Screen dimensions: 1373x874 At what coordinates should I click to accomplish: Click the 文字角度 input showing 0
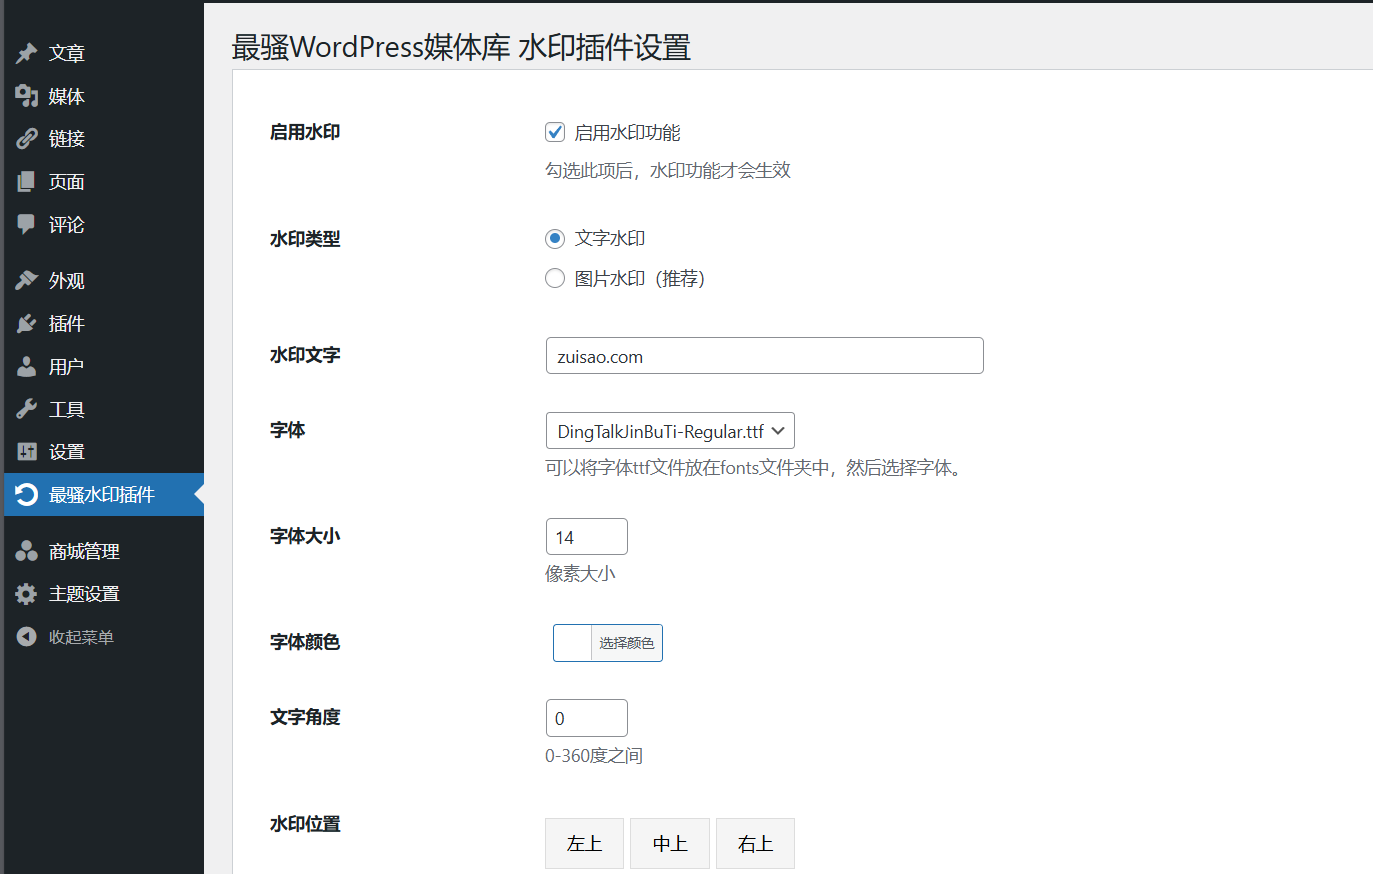point(587,718)
